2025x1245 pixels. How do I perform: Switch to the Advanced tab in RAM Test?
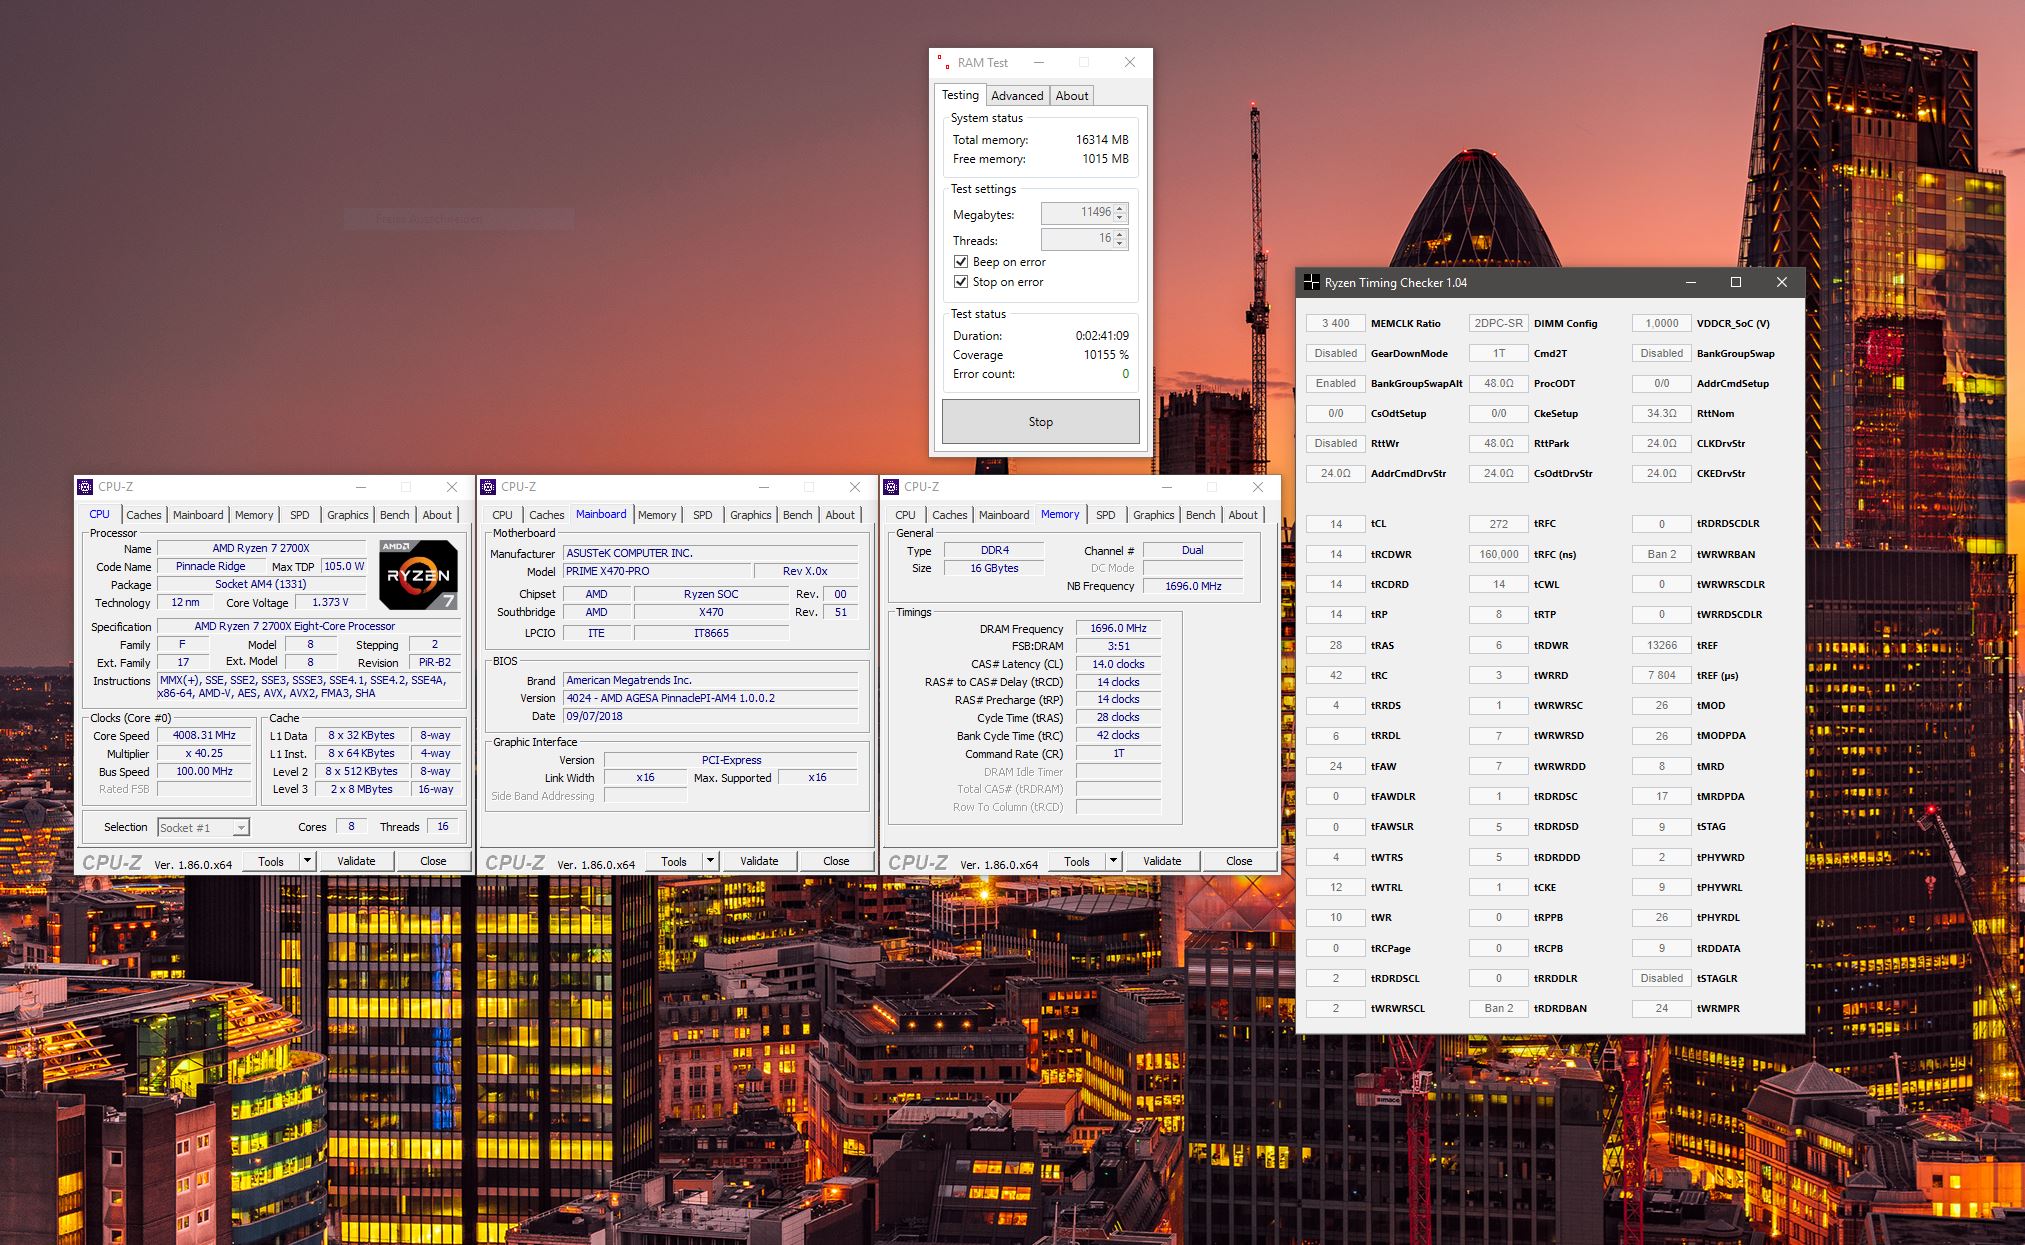point(1017,96)
